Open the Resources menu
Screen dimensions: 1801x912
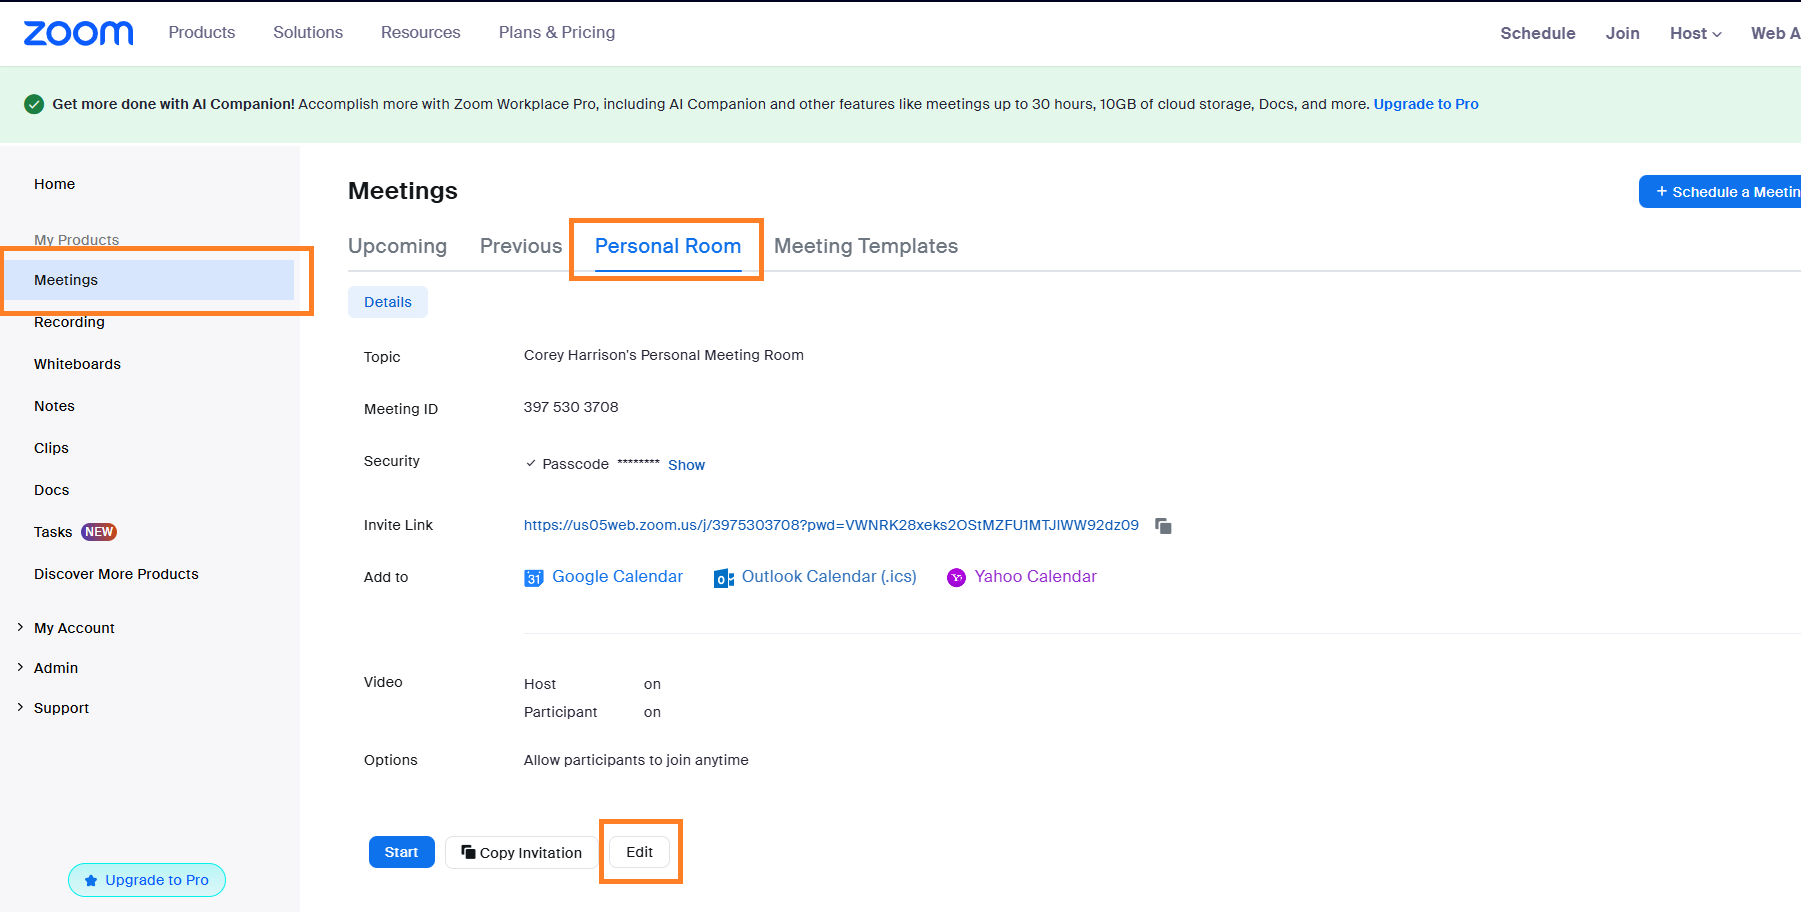[x=421, y=32]
